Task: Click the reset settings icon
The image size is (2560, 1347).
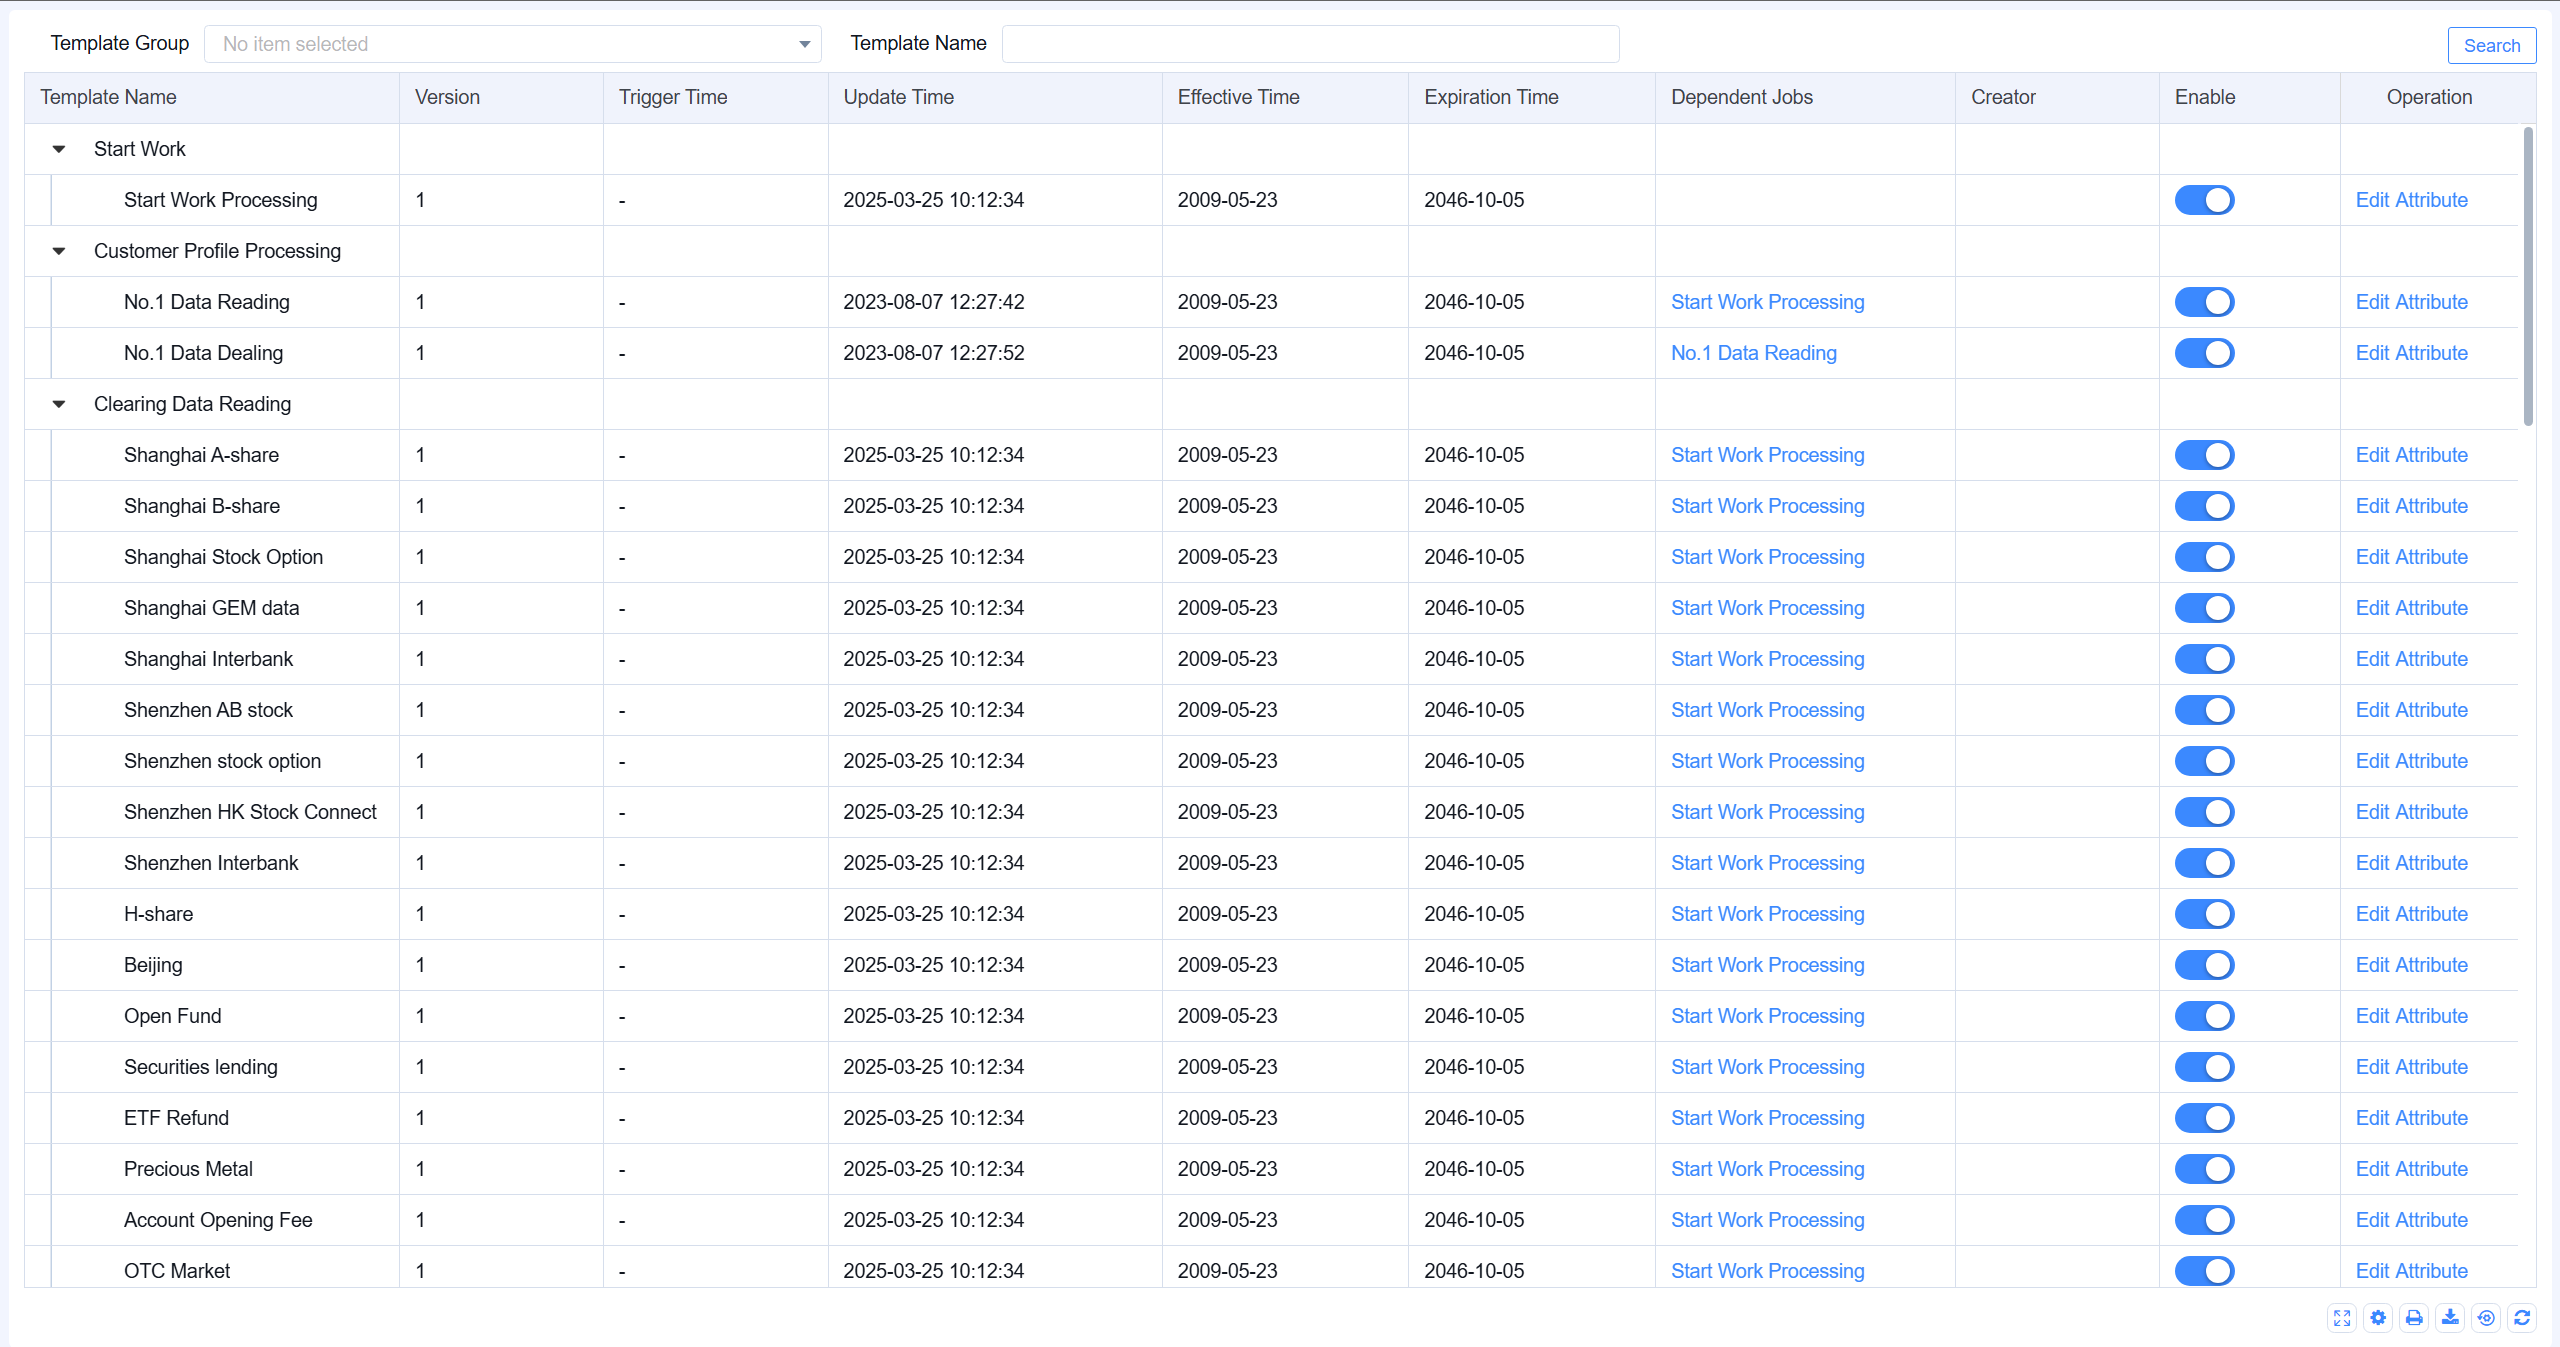Action: click(2486, 1318)
